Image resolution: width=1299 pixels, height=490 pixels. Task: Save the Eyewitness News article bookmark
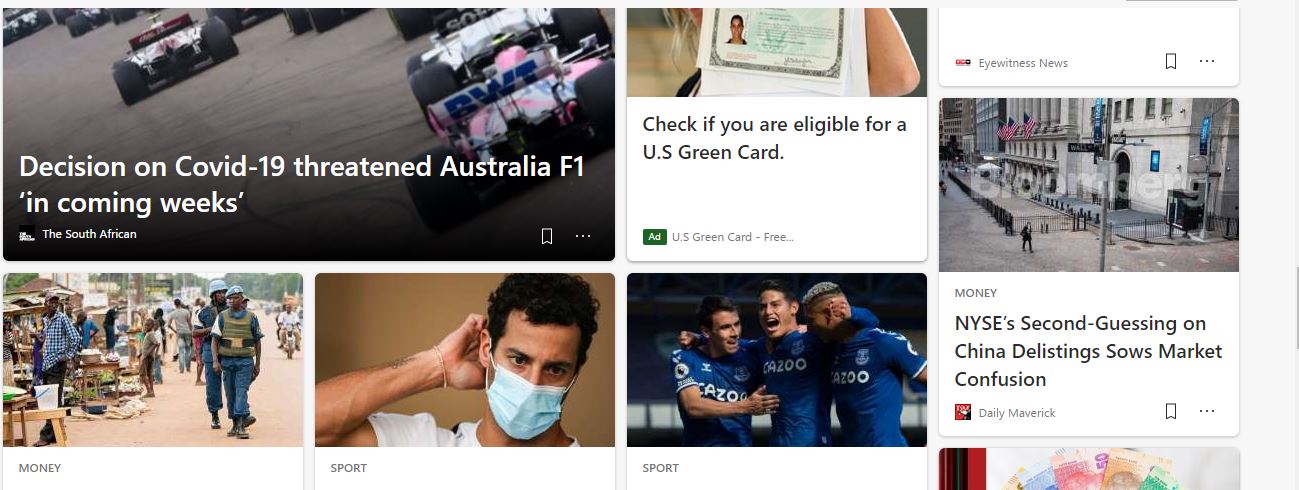1171,61
